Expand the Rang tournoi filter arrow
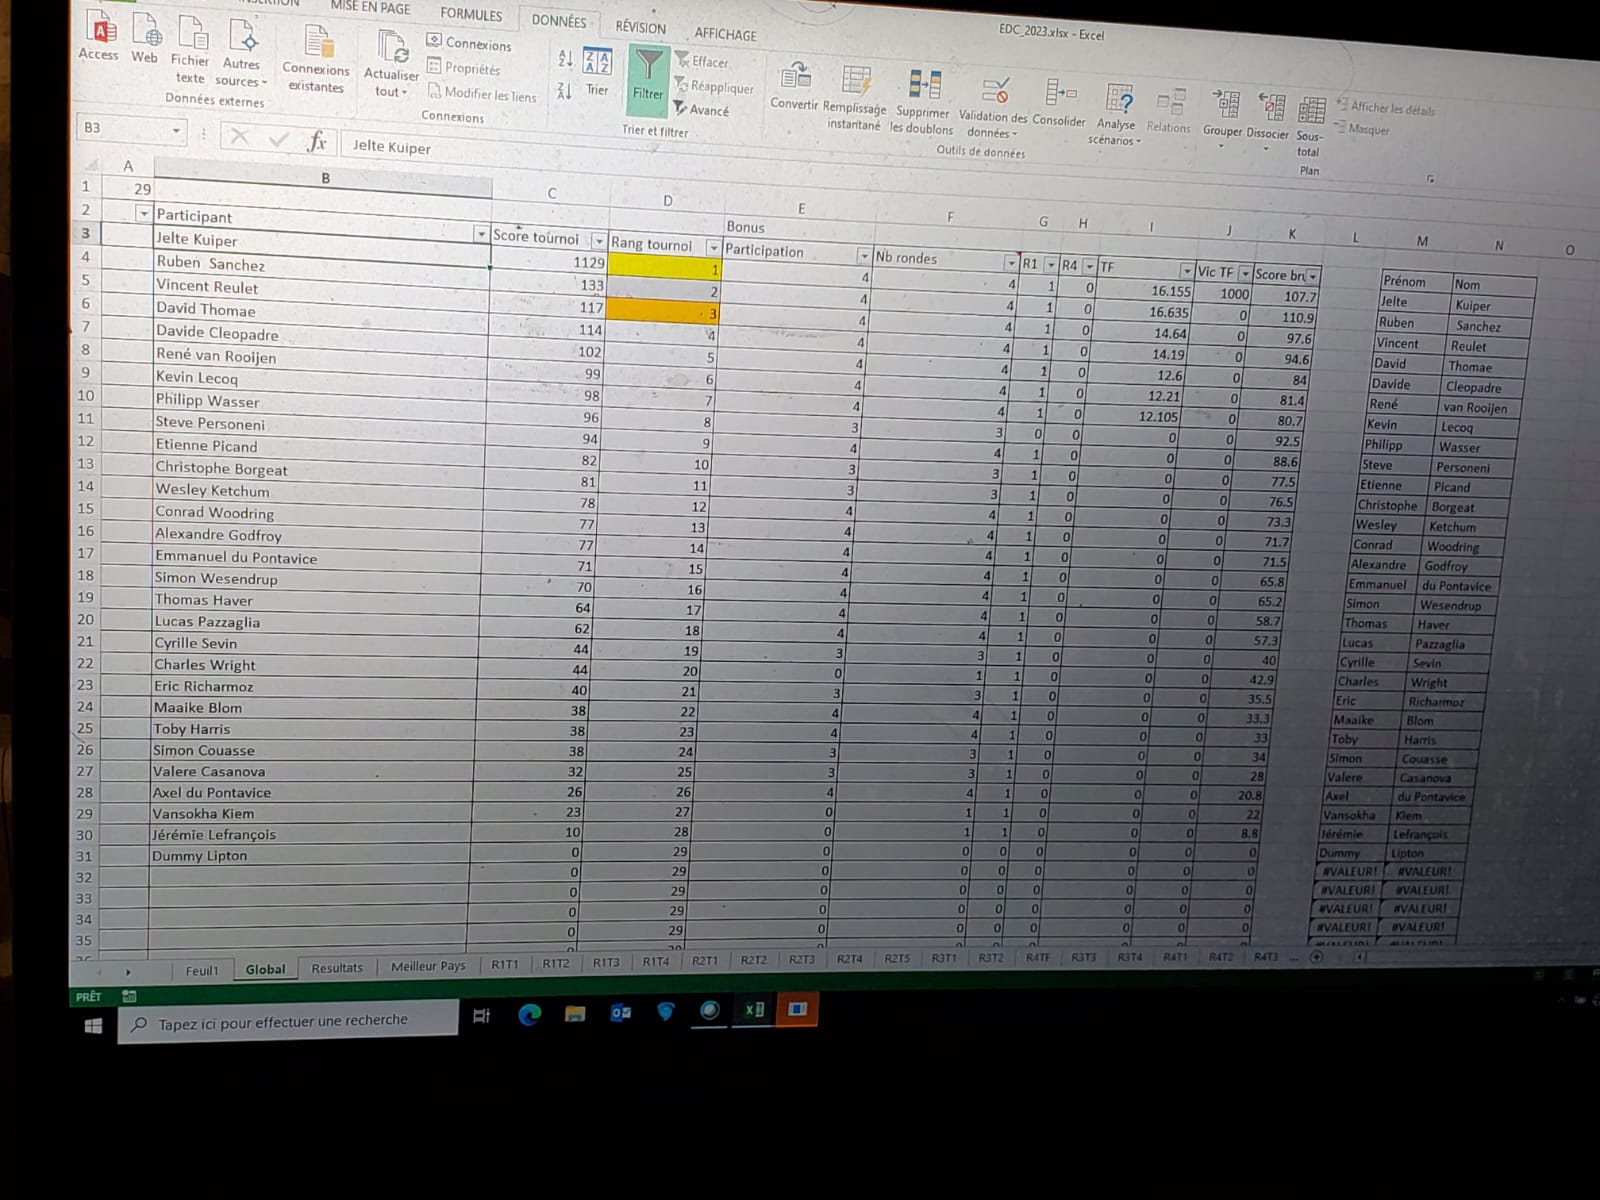The width and height of the screenshot is (1600, 1200). pyautogui.click(x=713, y=248)
